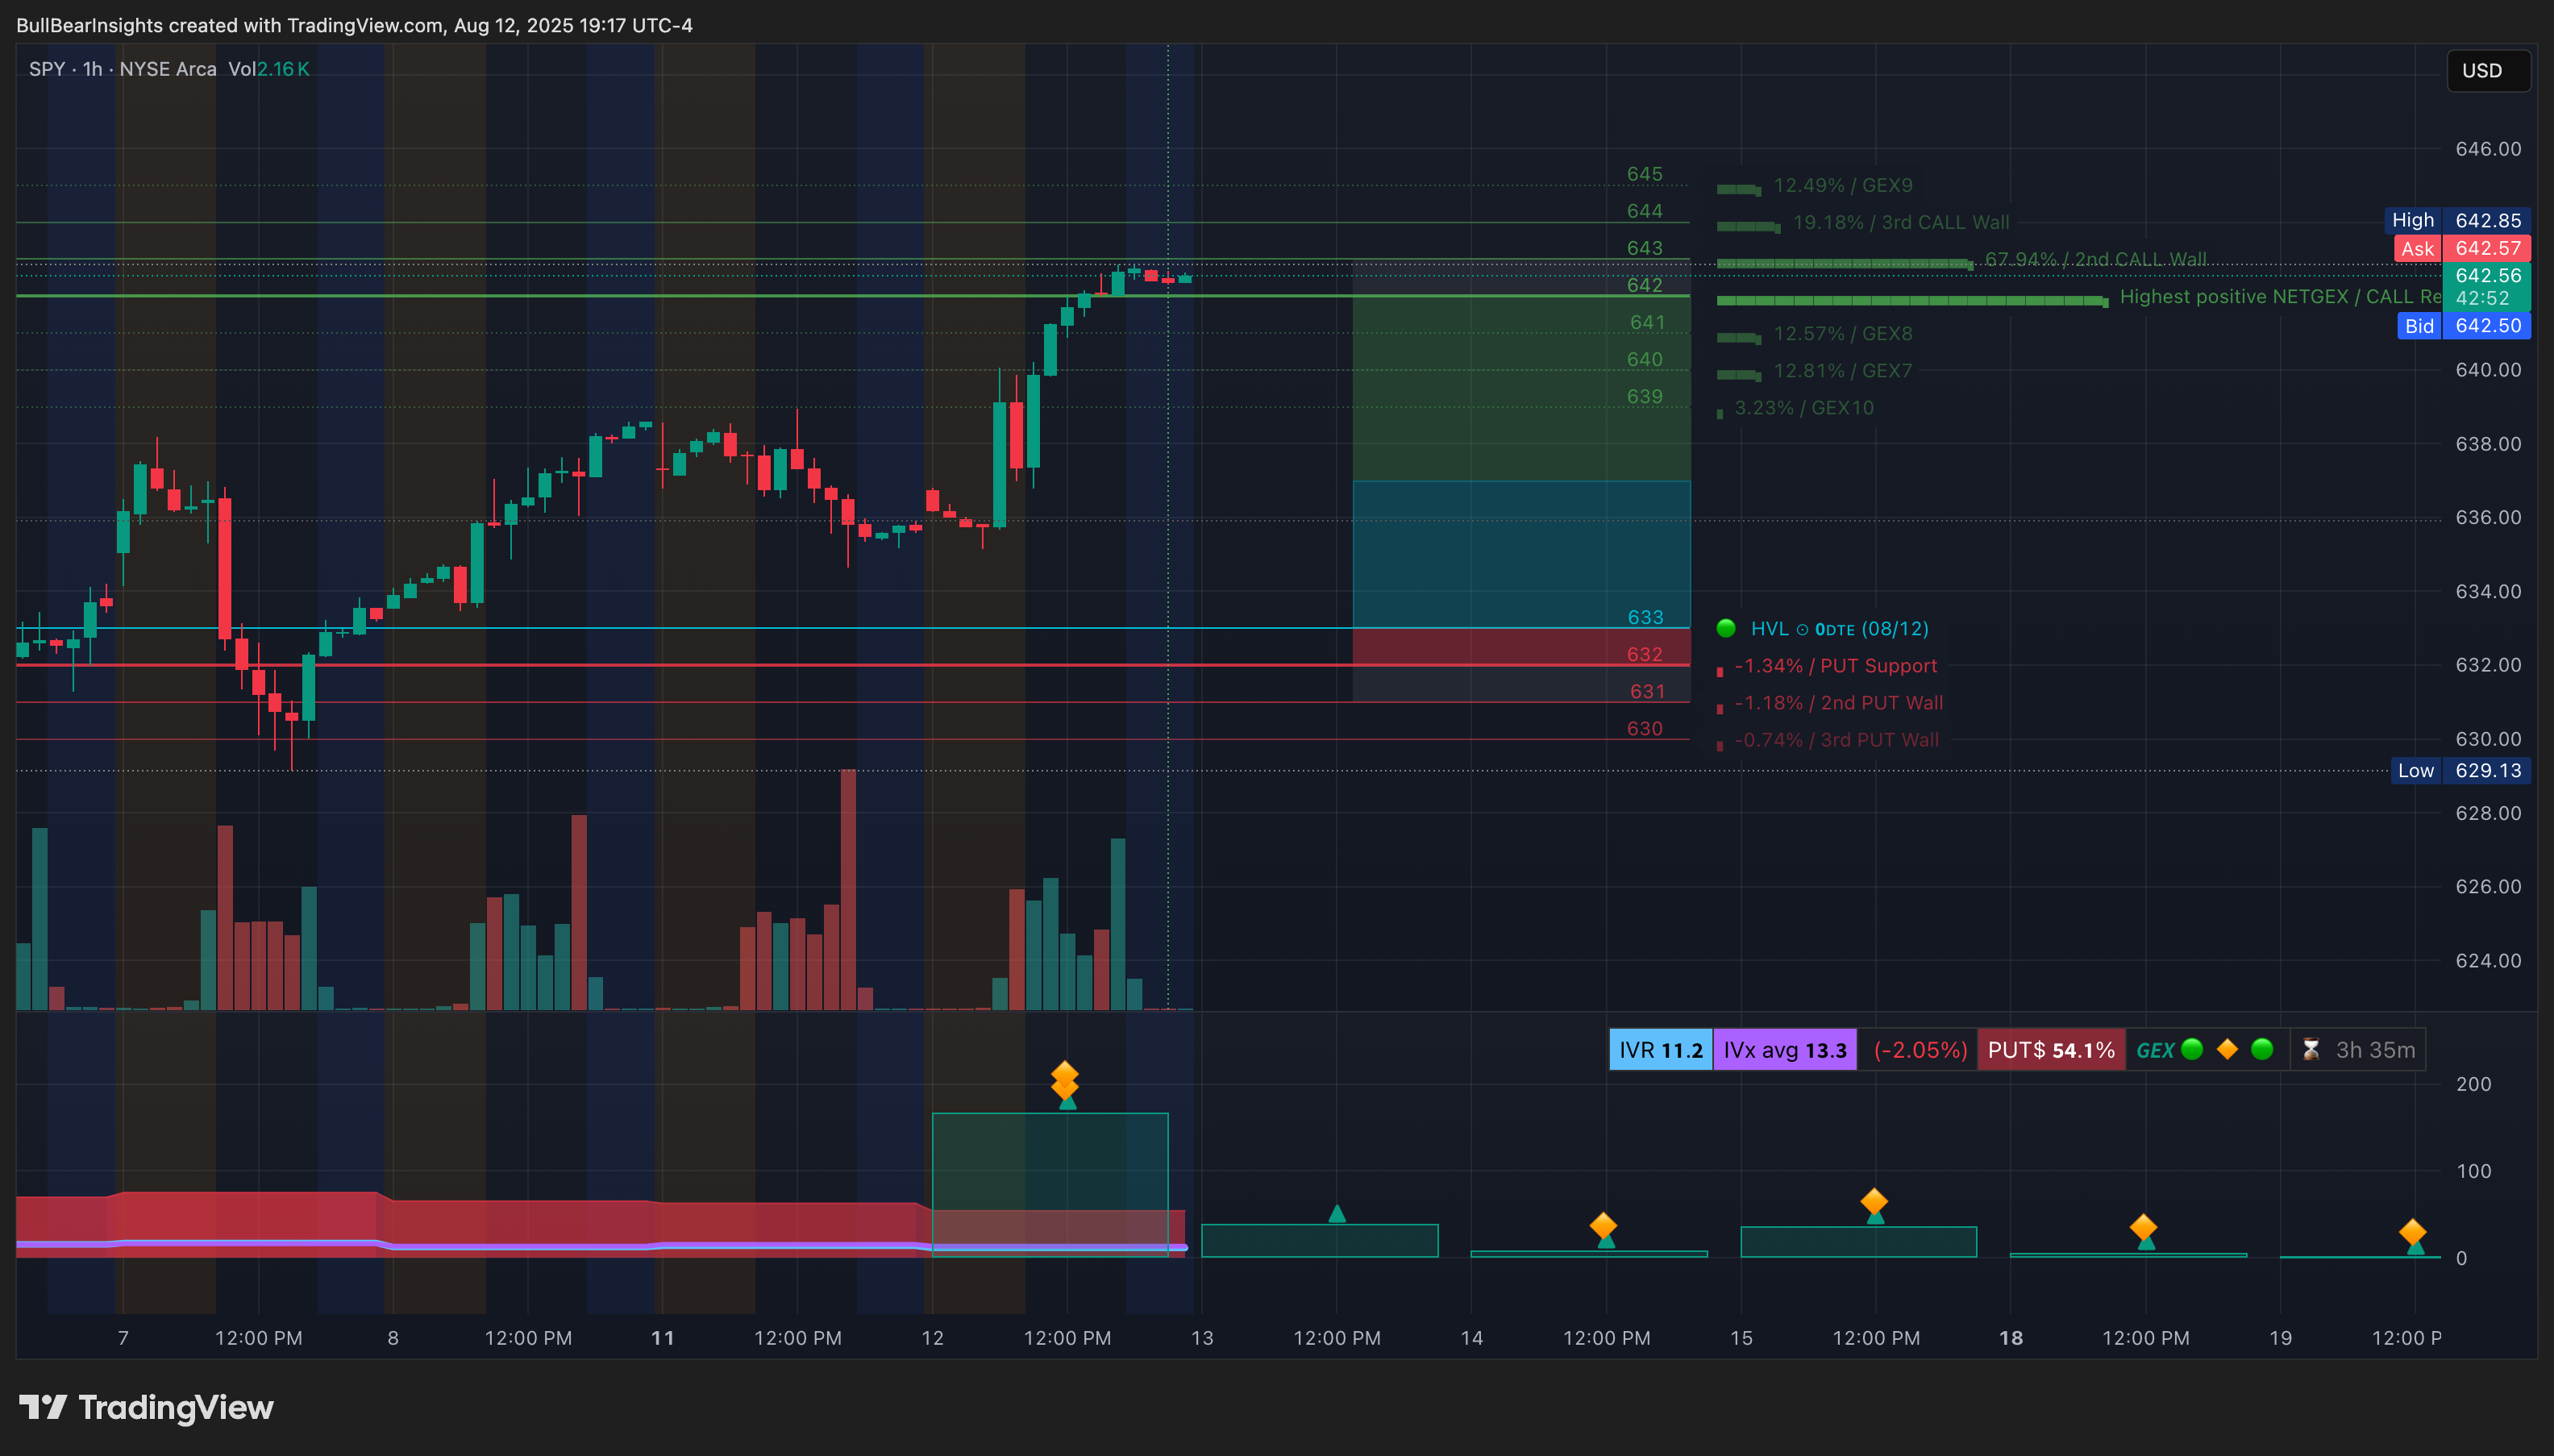Click the -1.18% / 2nd PUT Wall label
2554x1456 pixels.
[x=1838, y=702]
